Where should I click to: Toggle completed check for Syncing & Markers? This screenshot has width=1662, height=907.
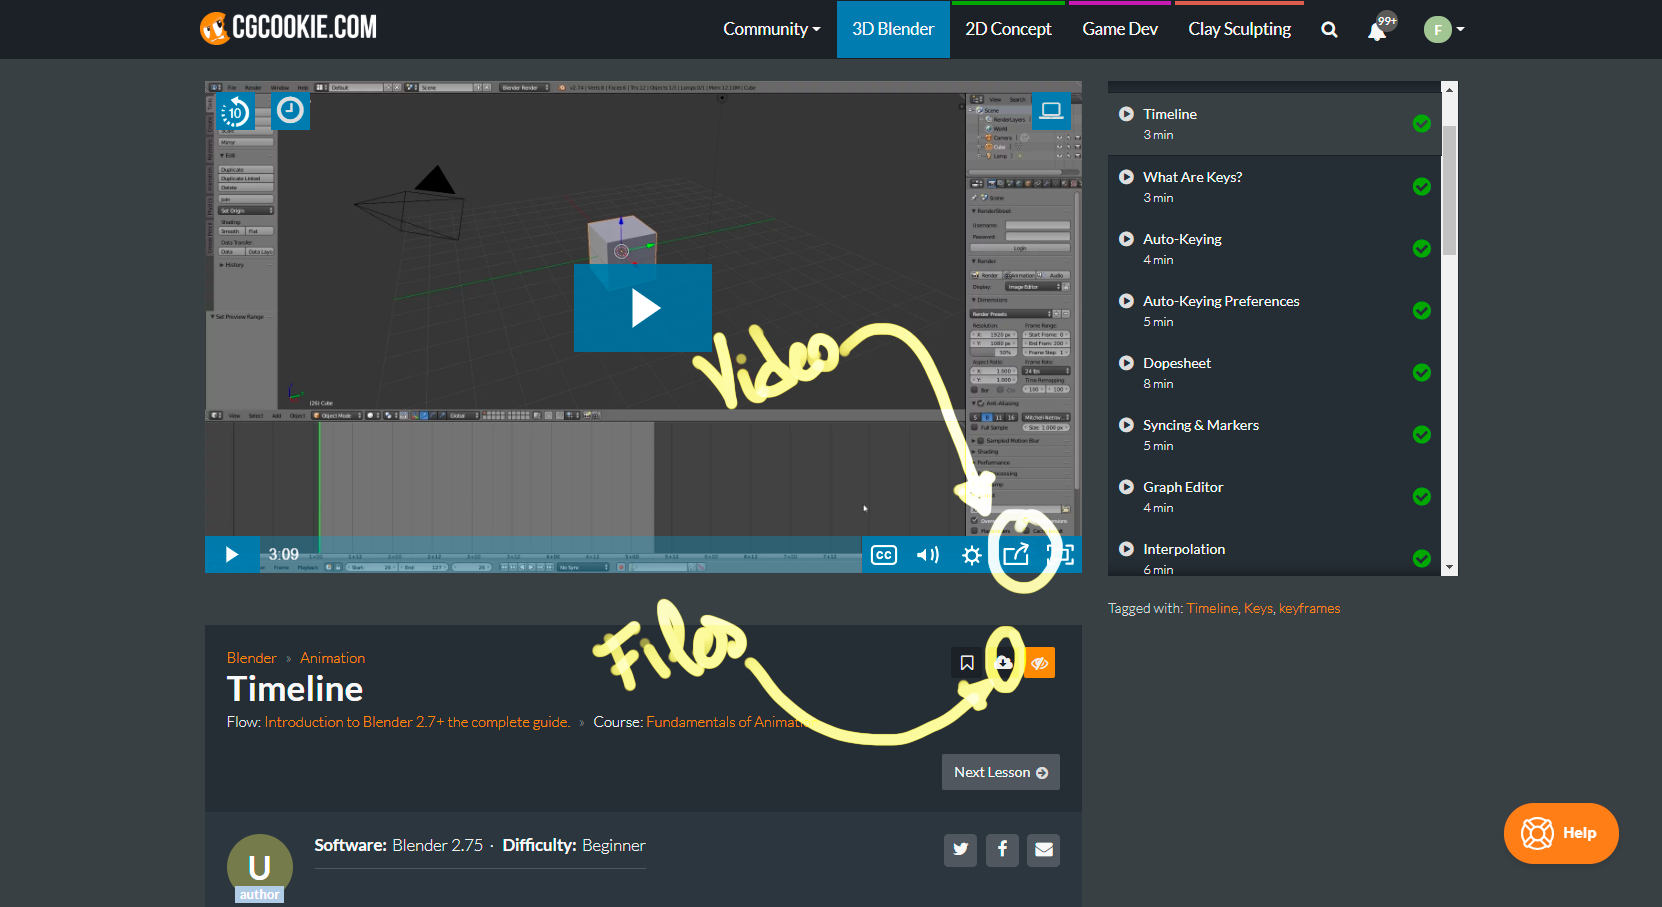coord(1422,435)
